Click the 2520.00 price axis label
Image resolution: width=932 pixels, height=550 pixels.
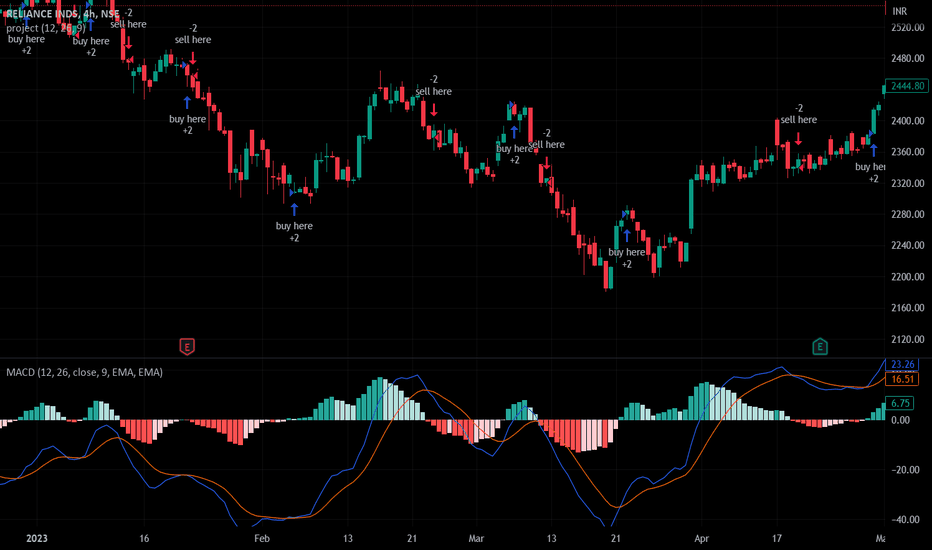point(908,27)
